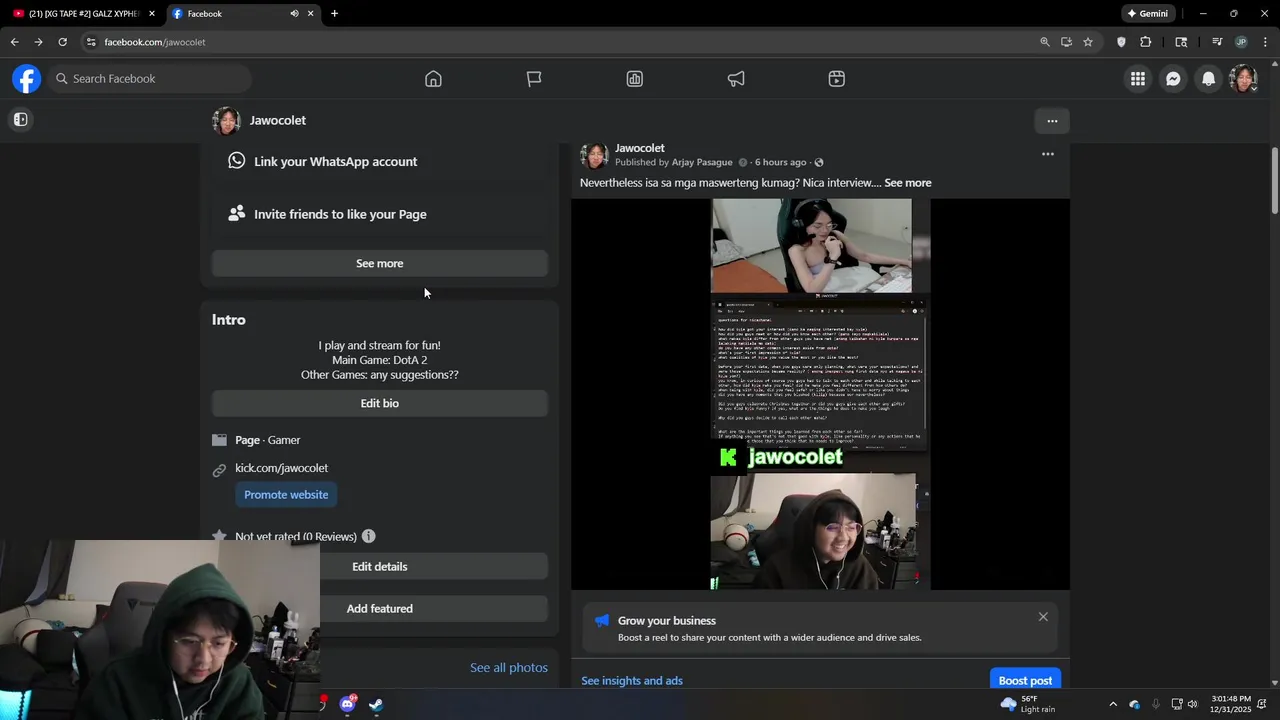This screenshot has height=720, width=1280.
Task: Expand the See more button above Intro
Action: (380, 263)
